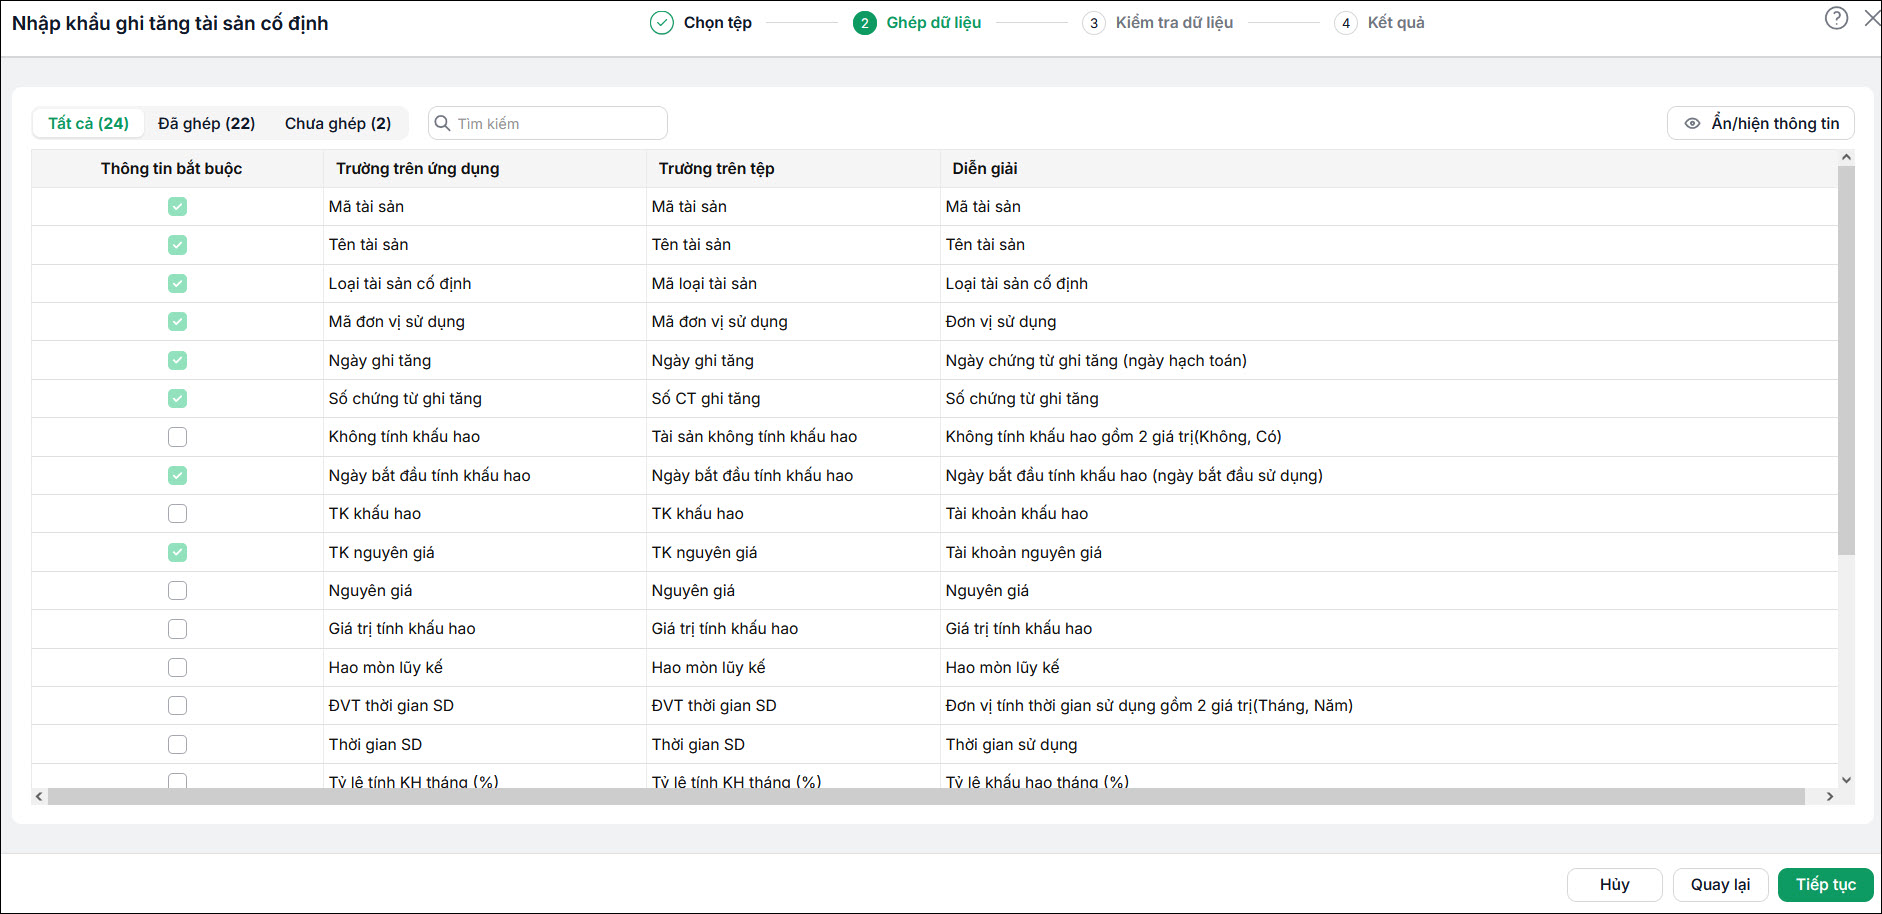Click step 4 circle Kết quả
This screenshot has height=914, width=1882.
point(1345,23)
